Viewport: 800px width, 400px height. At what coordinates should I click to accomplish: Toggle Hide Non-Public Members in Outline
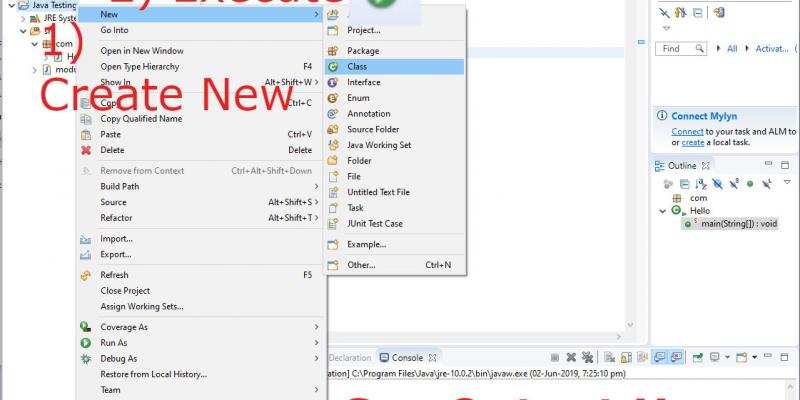click(x=750, y=184)
